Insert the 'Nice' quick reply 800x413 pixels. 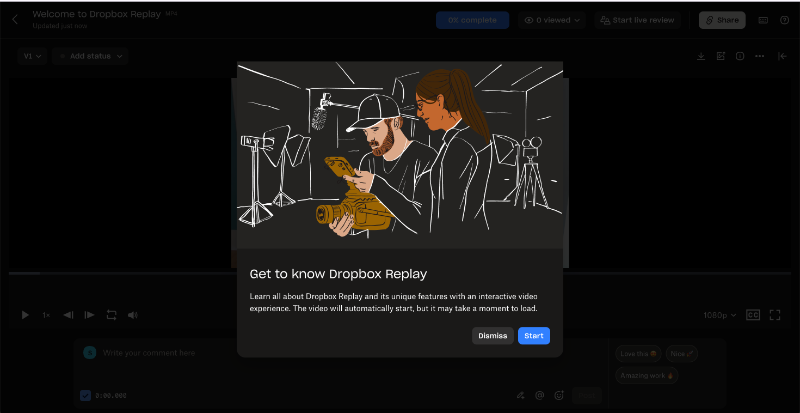click(682, 353)
